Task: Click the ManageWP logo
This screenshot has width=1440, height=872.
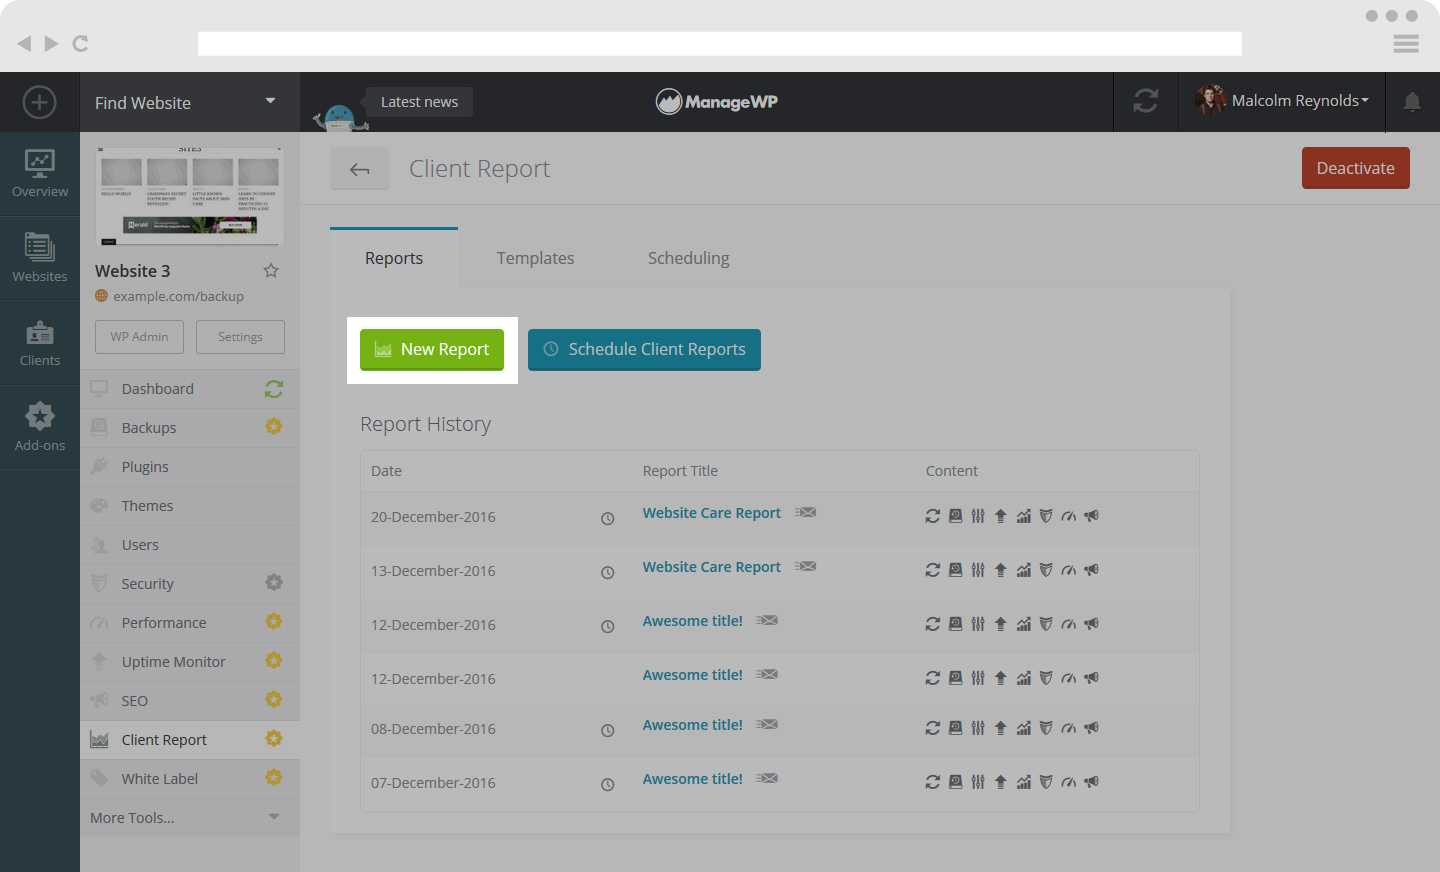Action: click(717, 101)
